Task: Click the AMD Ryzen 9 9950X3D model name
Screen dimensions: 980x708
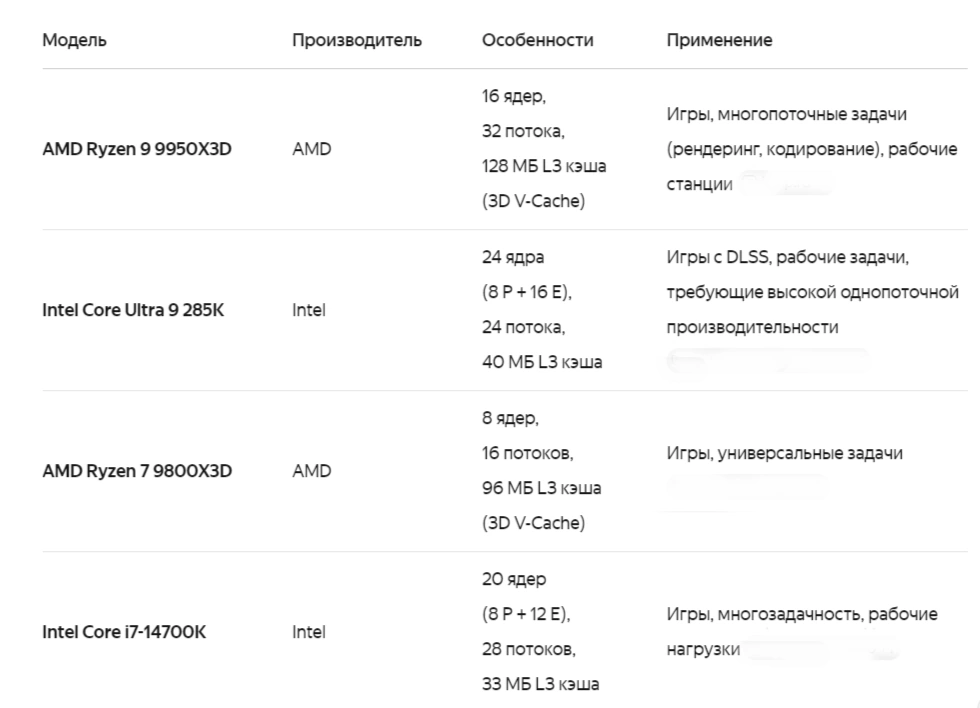Action: (137, 149)
